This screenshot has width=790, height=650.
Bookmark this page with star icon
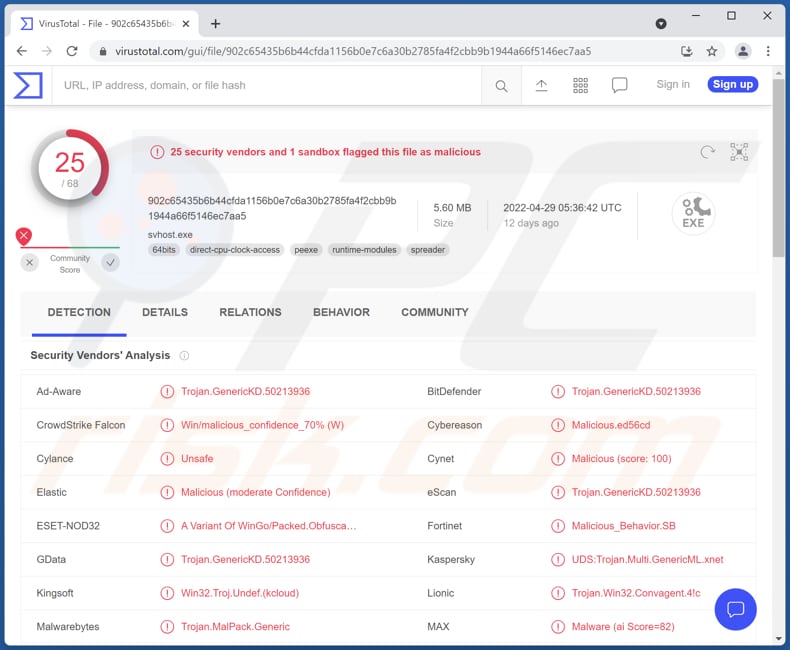point(711,51)
